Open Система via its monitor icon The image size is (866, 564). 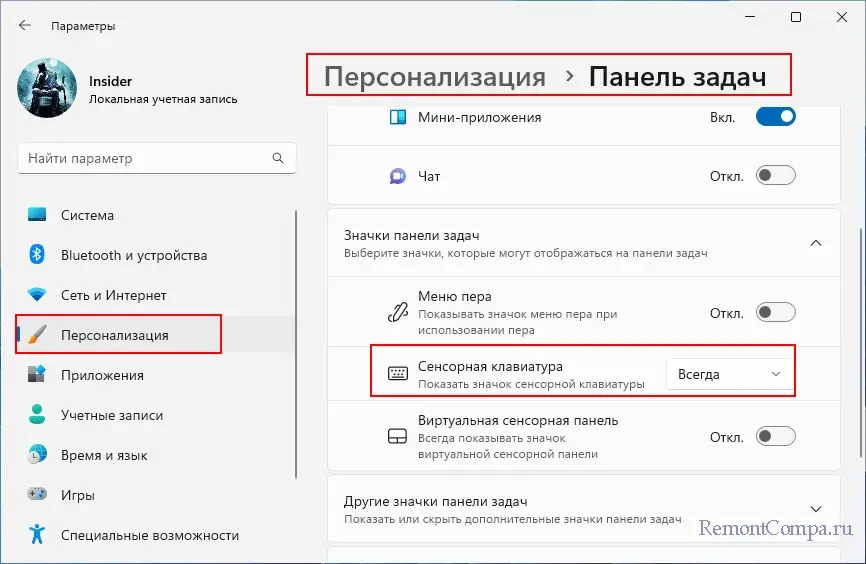pos(37,215)
